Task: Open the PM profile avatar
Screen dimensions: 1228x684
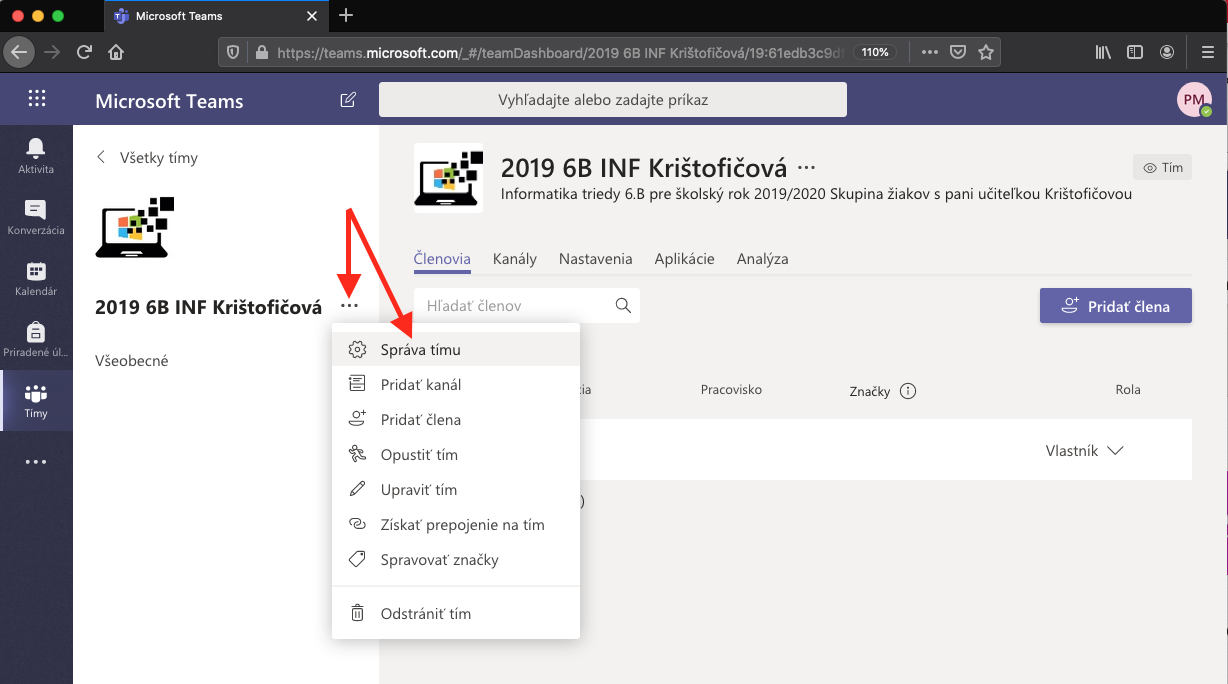Action: pos(1193,100)
